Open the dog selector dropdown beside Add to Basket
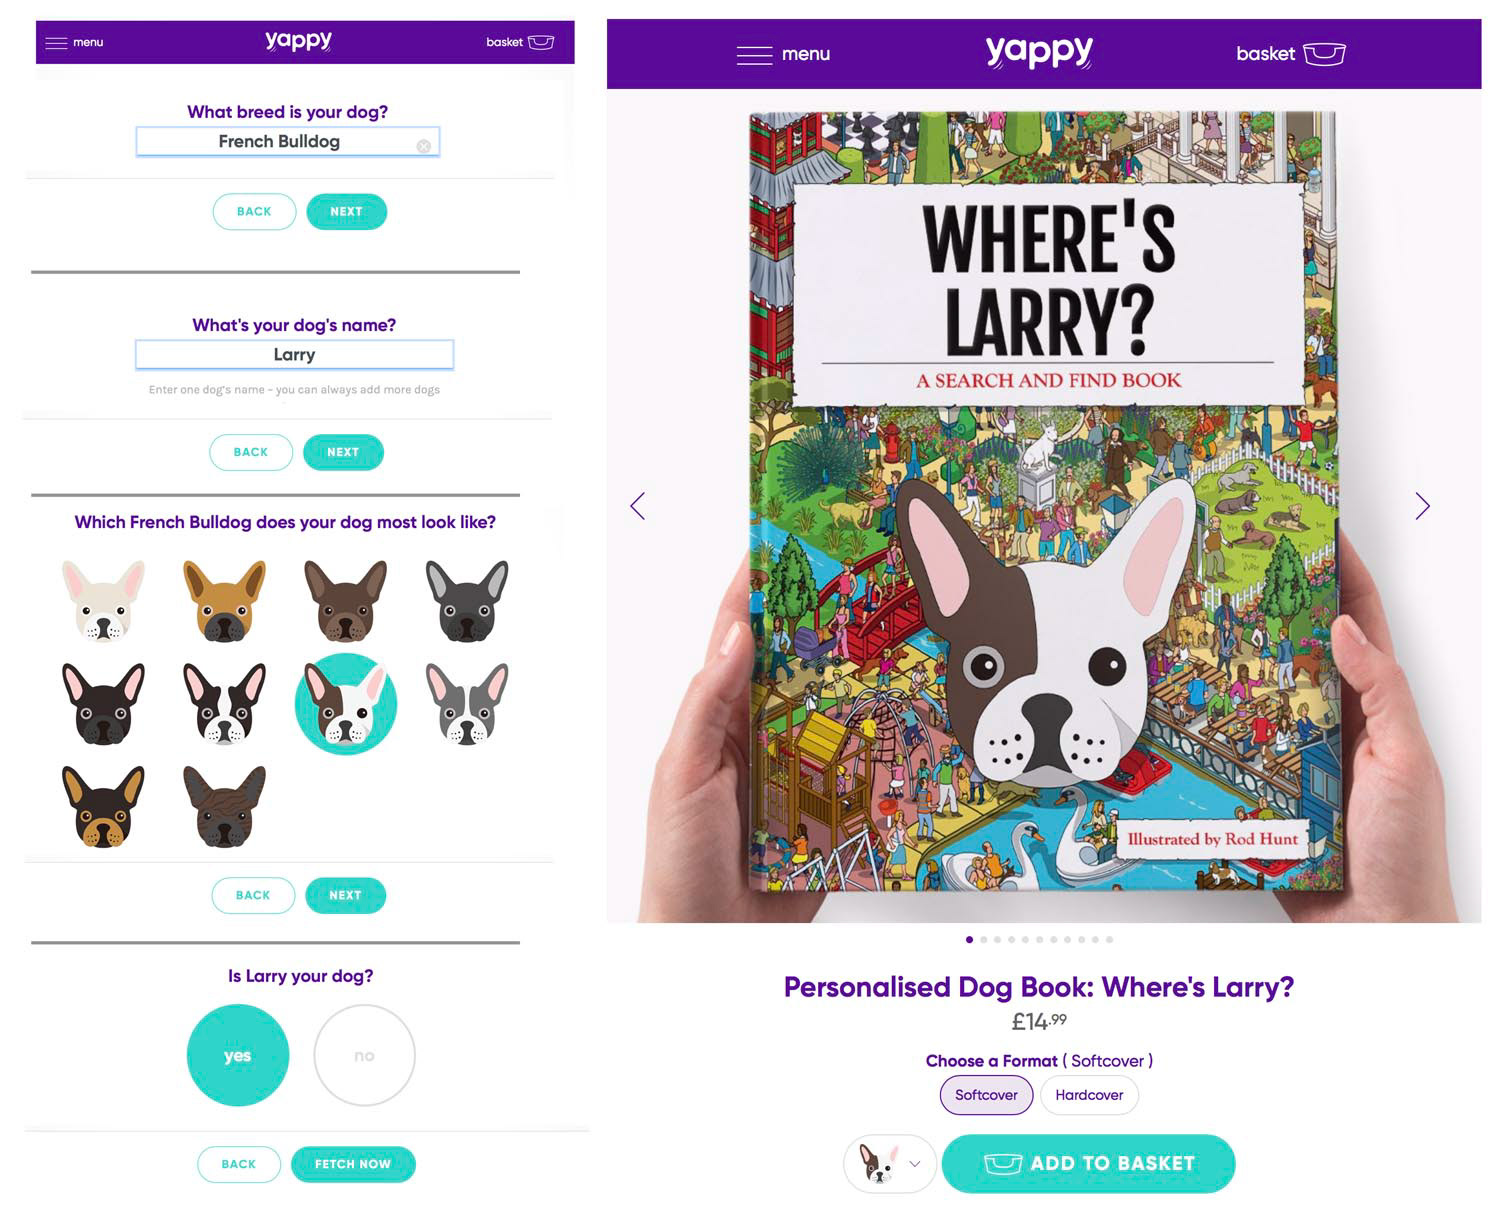The height and width of the screenshot is (1228, 1500). [890, 1164]
